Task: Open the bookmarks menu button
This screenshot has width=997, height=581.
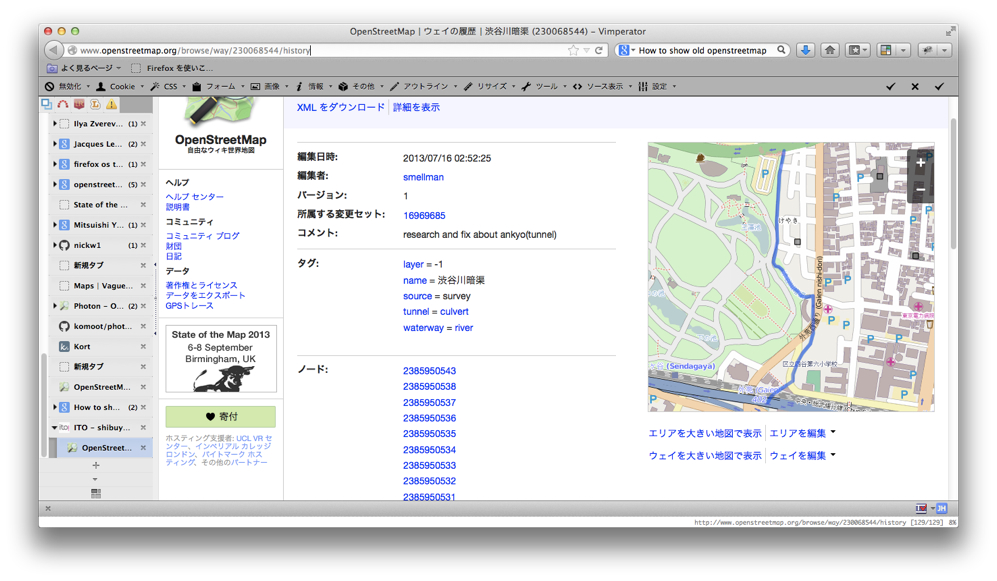Action: tap(857, 50)
